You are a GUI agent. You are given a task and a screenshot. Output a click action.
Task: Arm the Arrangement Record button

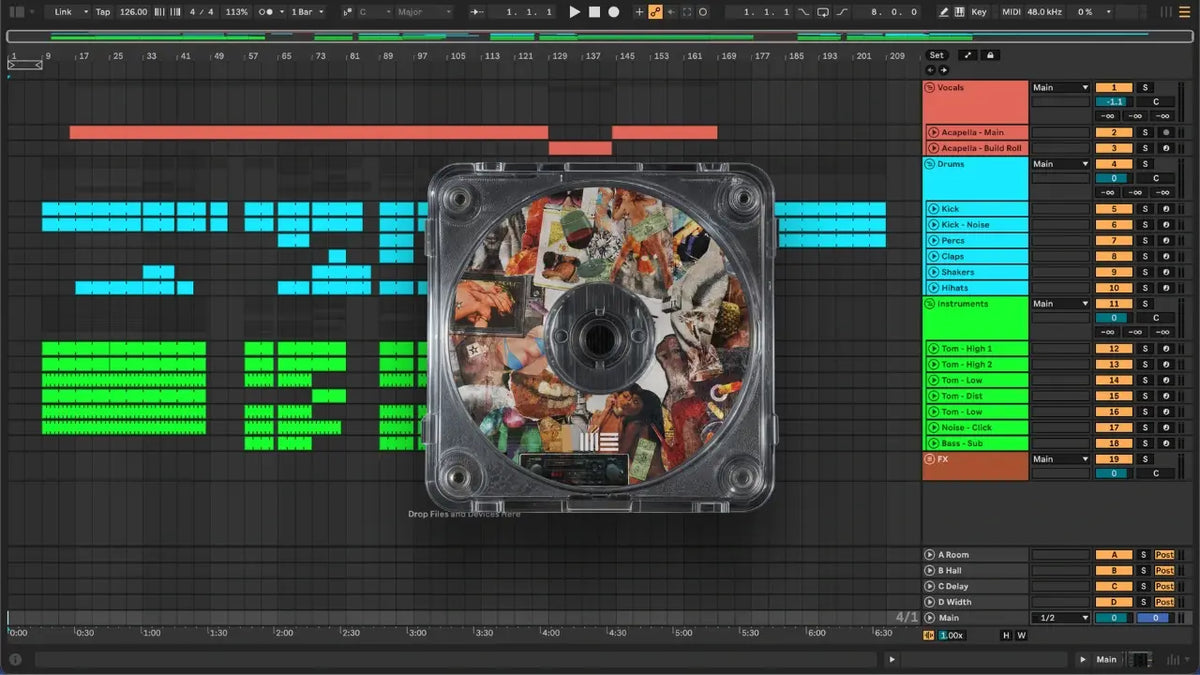pyautogui.click(x=614, y=12)
